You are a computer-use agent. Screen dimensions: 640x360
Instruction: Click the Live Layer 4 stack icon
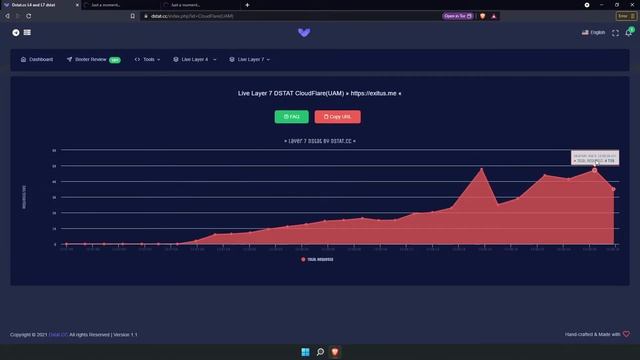click(176, 60)
